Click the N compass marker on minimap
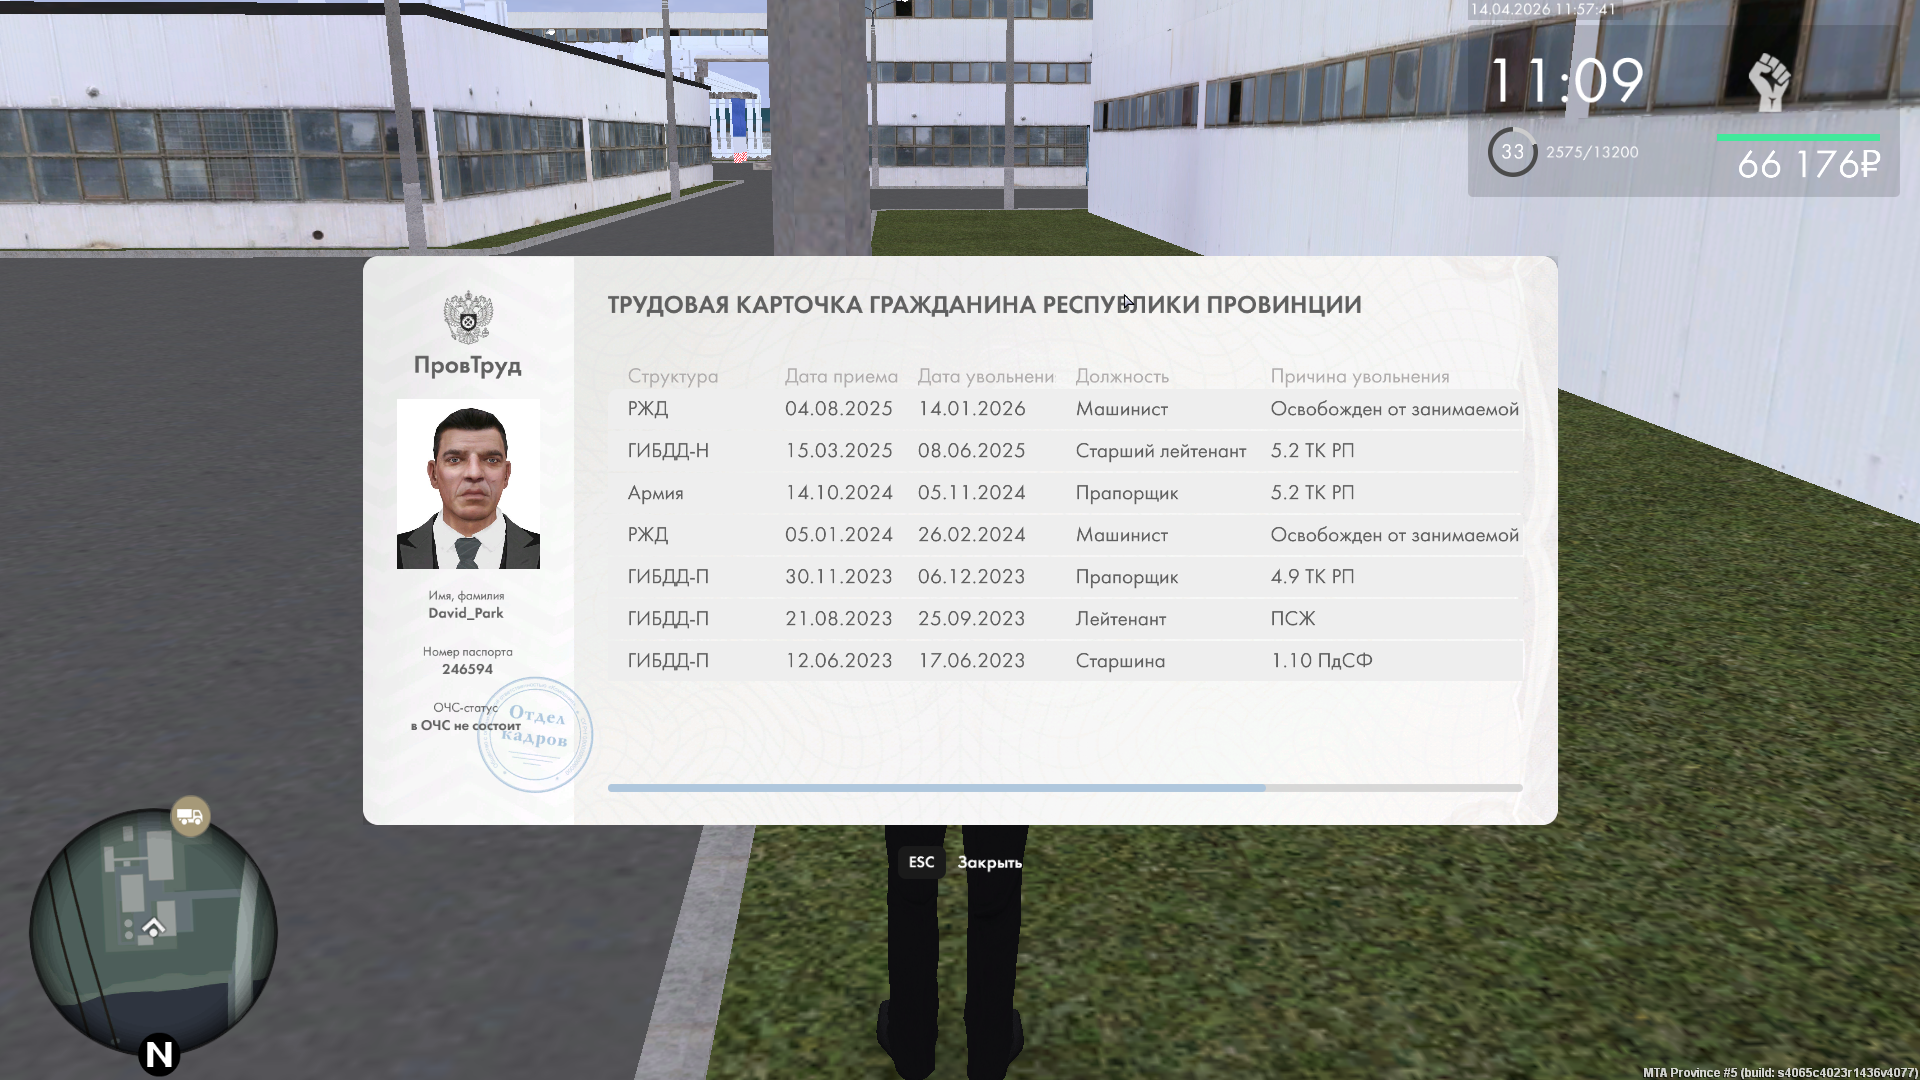The height and width of the screenshot is (1080, 1920). pos(159,1054)
